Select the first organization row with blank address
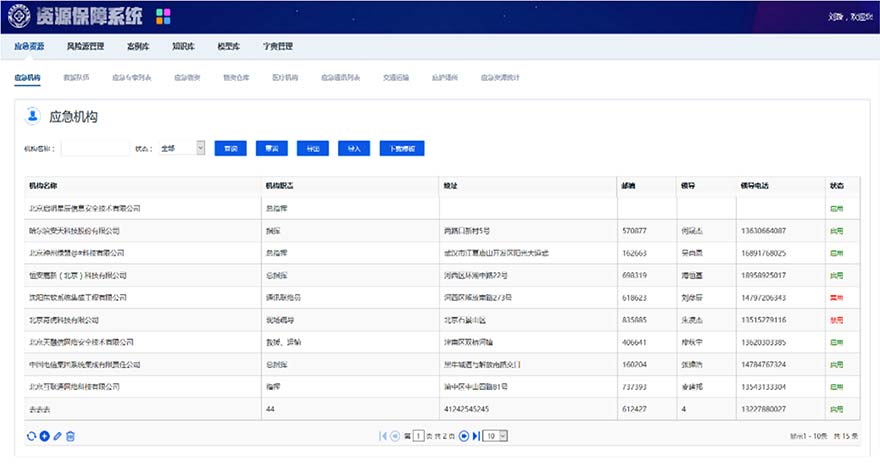Image resolution: width=880 pixels, height=465 pixels. [x=442, y=208]
